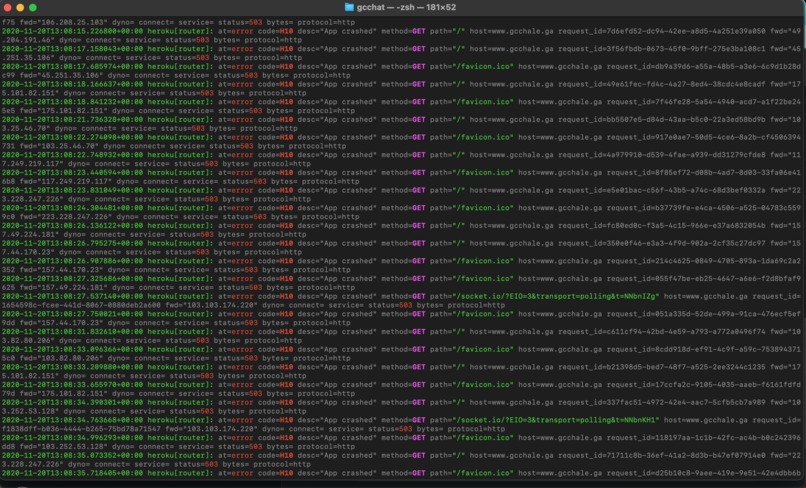Screen dimensions: 806x488
Task: Click timestamp 2020-11-20T13:08:26.795275+00:00
Action: 72,243
